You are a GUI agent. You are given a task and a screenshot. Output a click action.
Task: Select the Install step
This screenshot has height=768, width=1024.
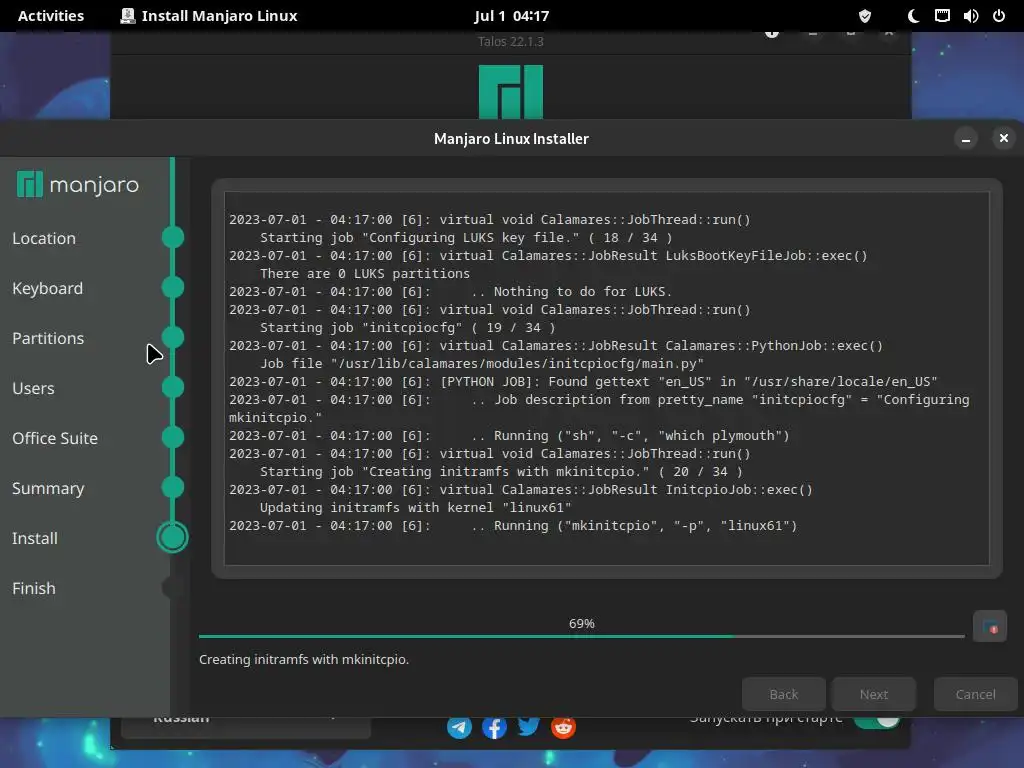tap(35, 538)
